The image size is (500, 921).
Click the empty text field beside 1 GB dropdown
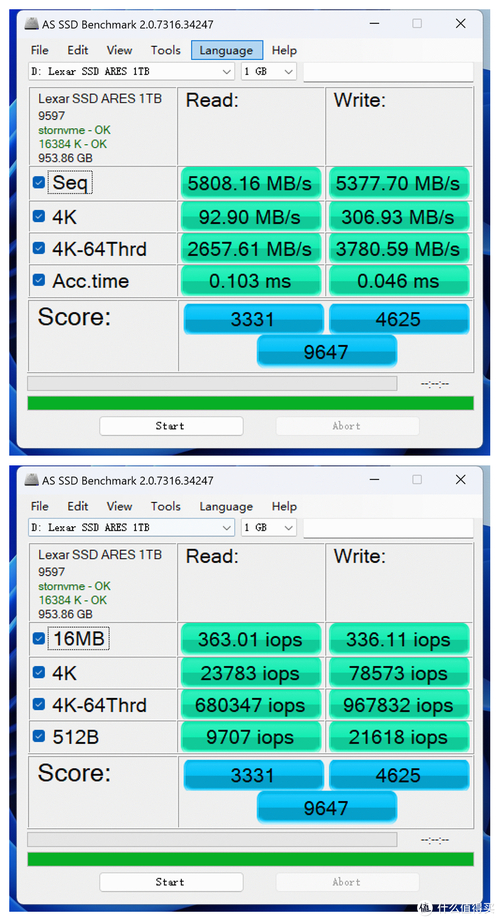[x=388, y=72]
